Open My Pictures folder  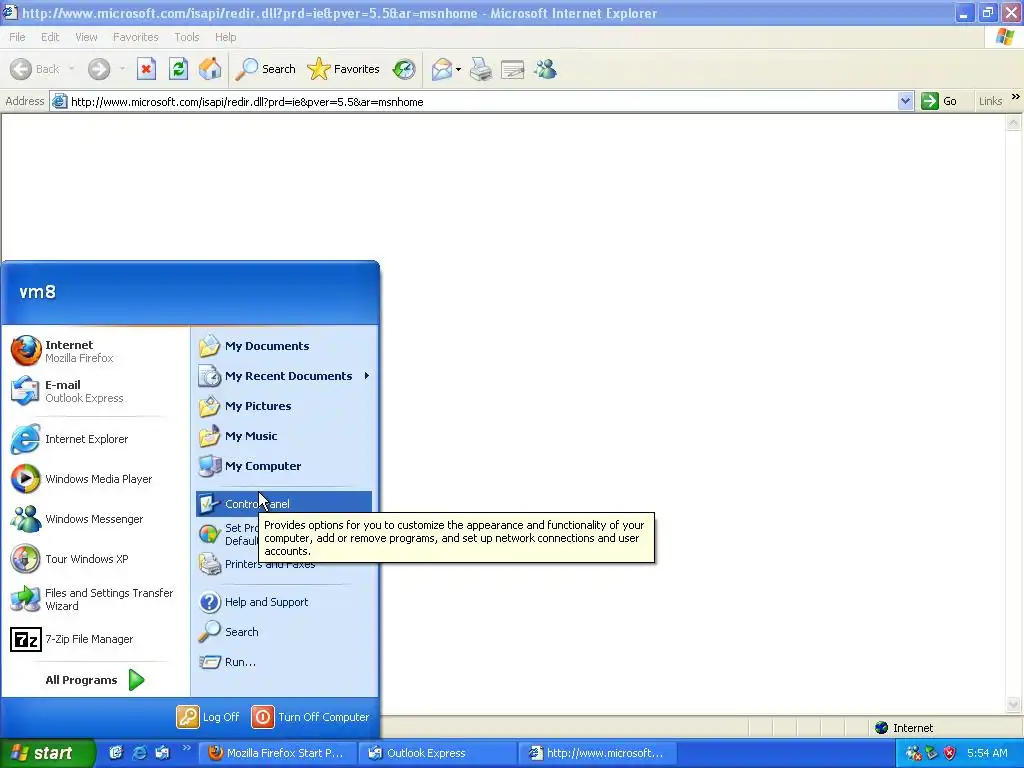point(284,406)
